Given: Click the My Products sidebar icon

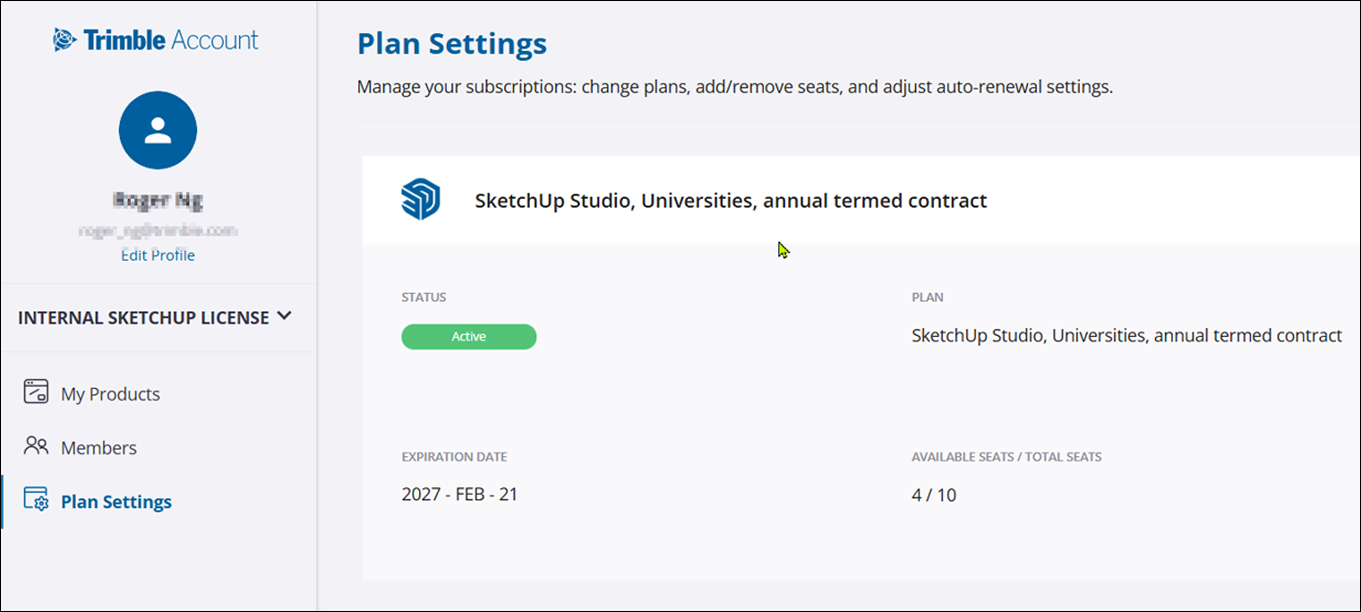Looking at the screenshot, I should point(36,392).
